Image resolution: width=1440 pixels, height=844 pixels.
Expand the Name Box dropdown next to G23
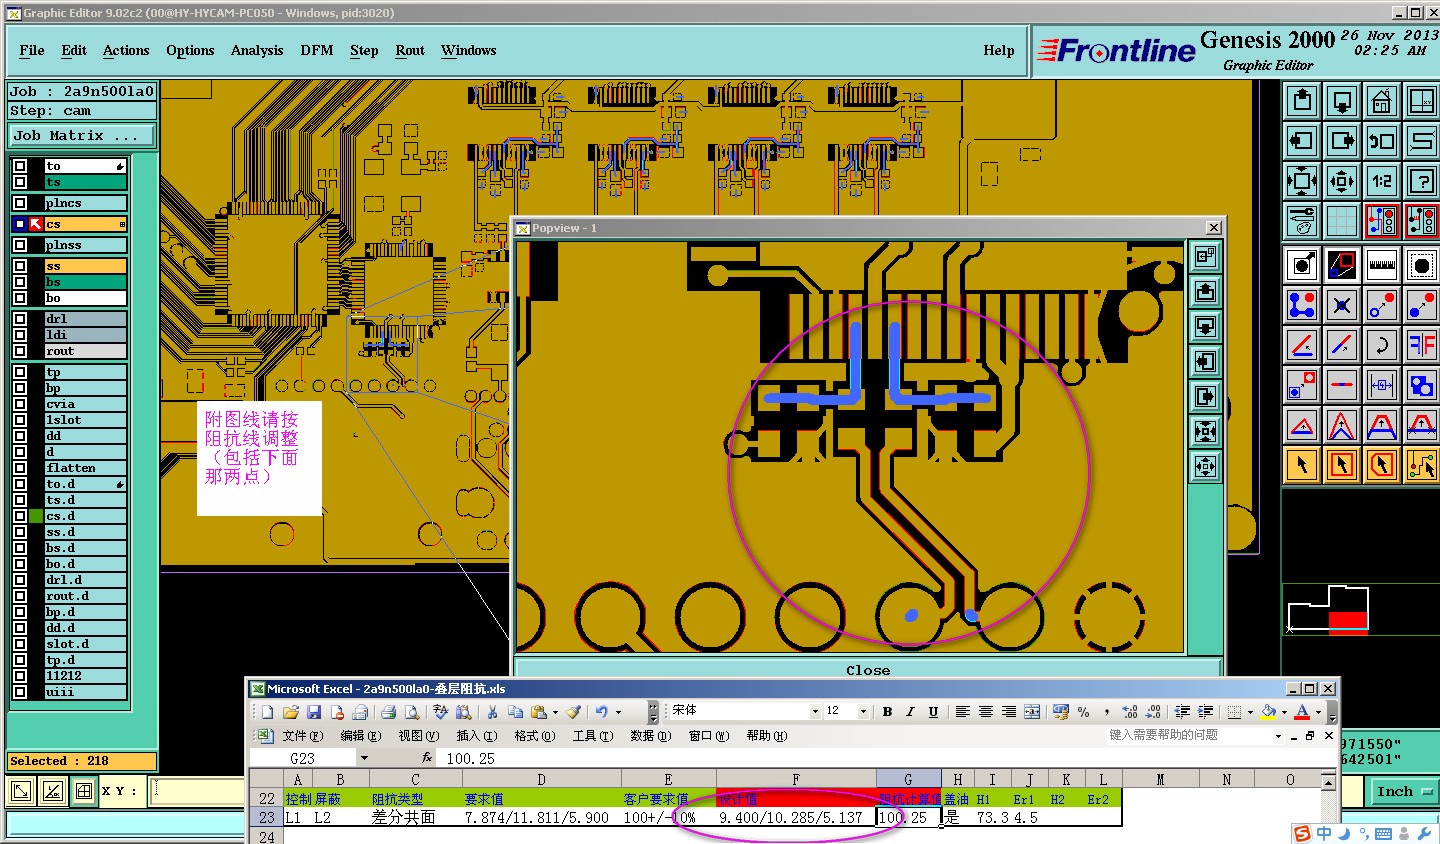364,758
